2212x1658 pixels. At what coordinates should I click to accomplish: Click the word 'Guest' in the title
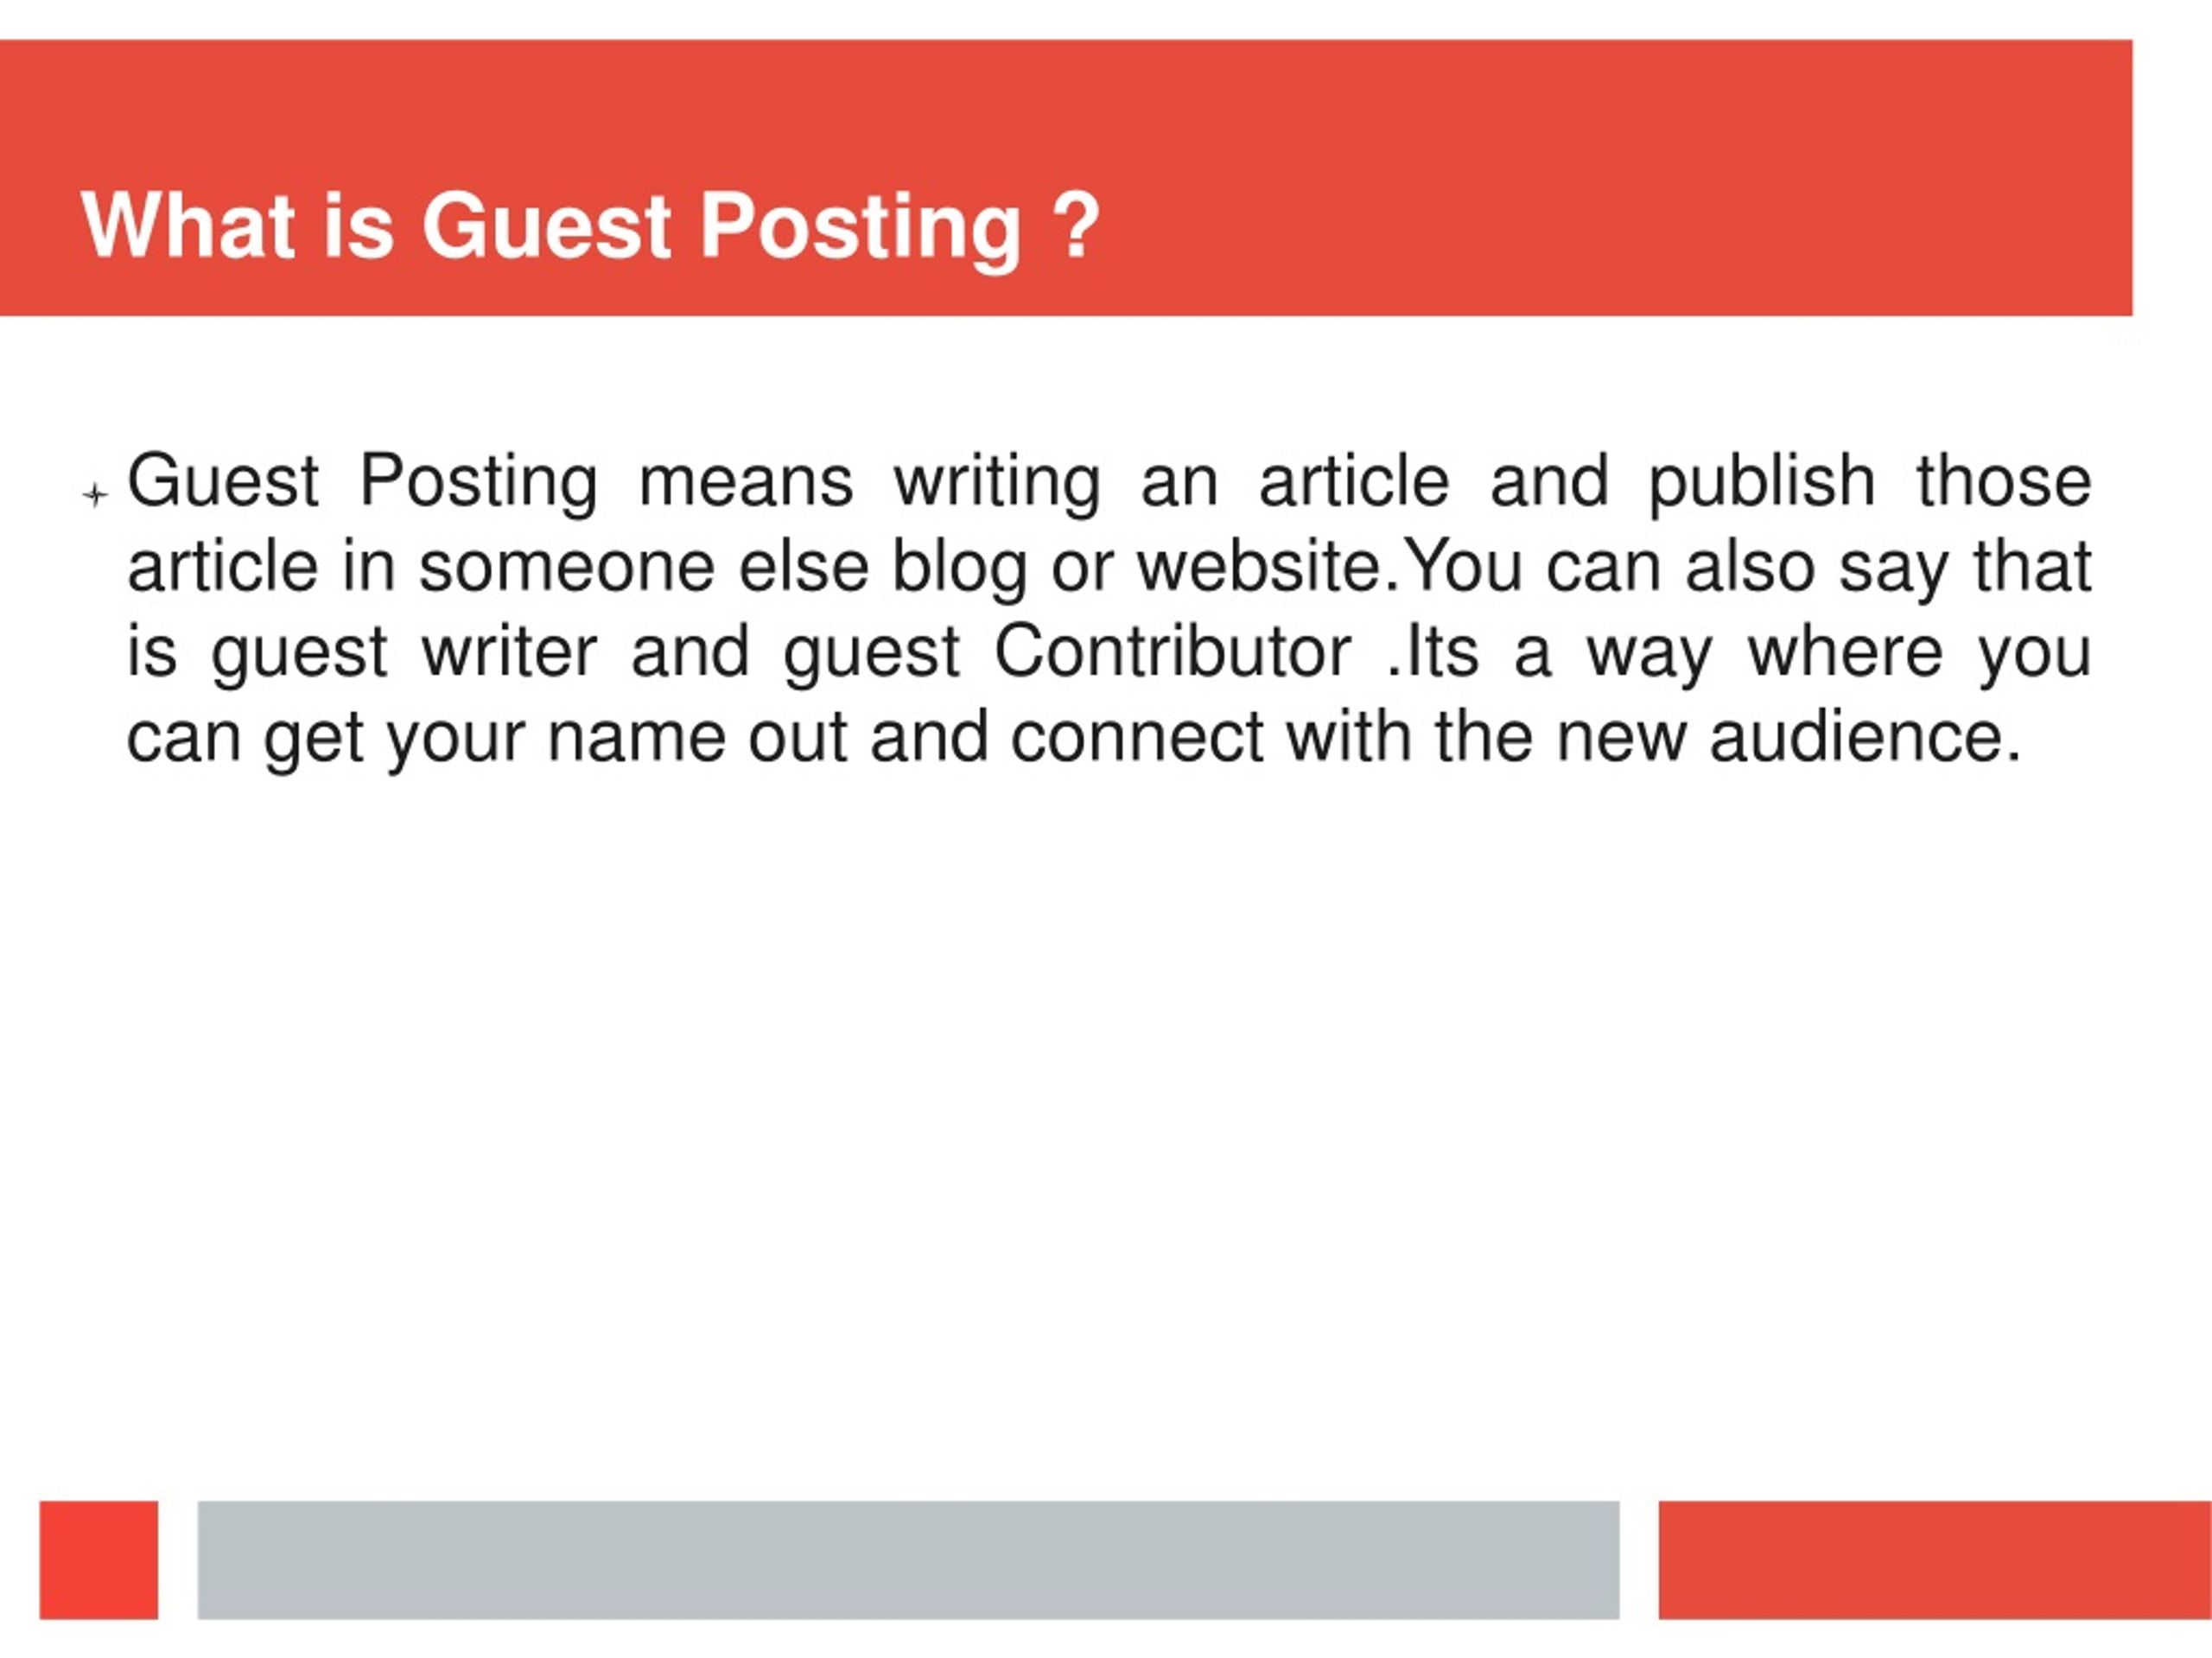[546, 226]
